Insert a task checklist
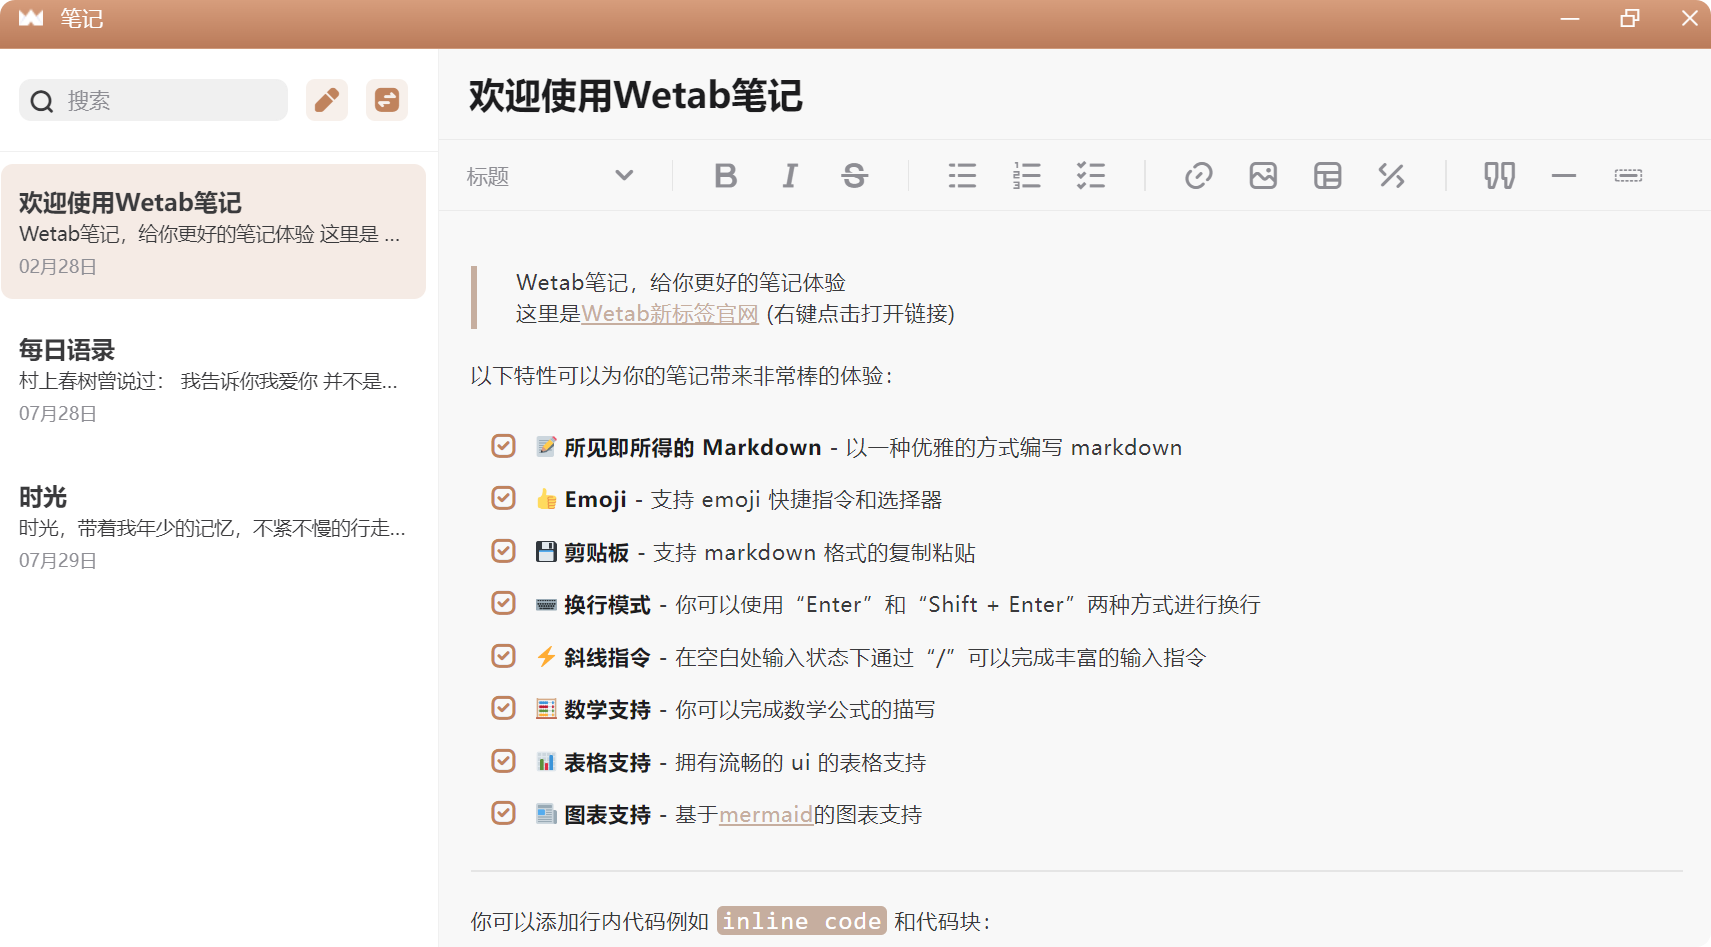Screen dimensions: 1711x947 pyautogui.click(x=1090, y=176)
